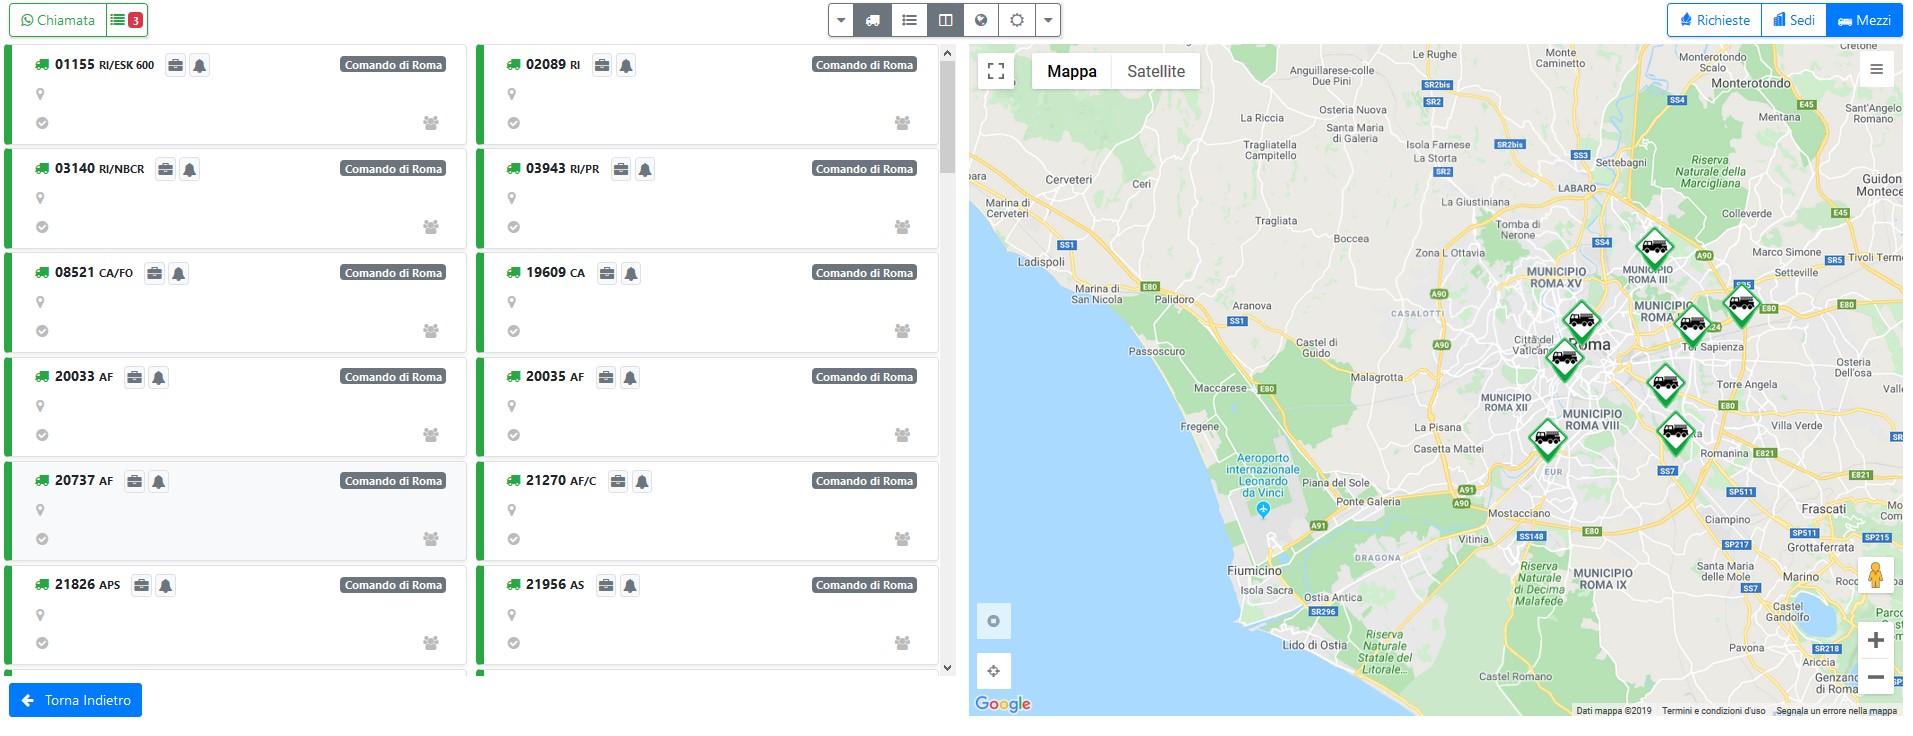The height and width of the screenshot is (736, 1913).
Task: Click the map center crosshair button
Action: click(994, 671)
